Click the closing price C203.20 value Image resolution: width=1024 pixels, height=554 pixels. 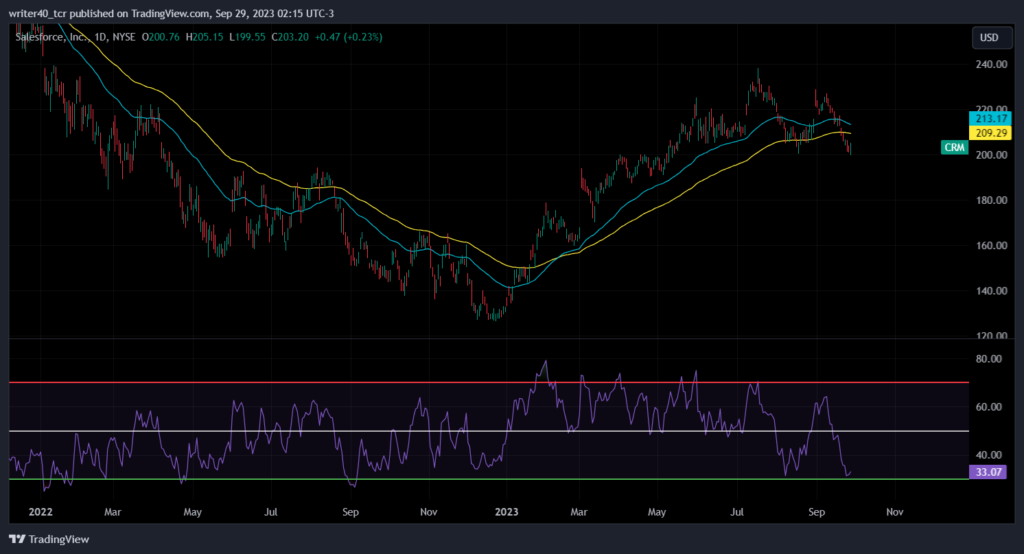pos(290,37)
